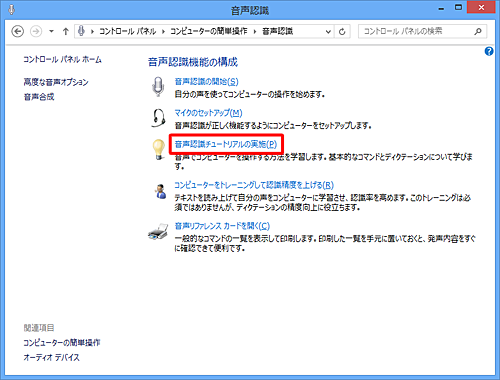The image size is (500, 380).
Task: Click the person icon beside the training link
Action: coord(160,191)
